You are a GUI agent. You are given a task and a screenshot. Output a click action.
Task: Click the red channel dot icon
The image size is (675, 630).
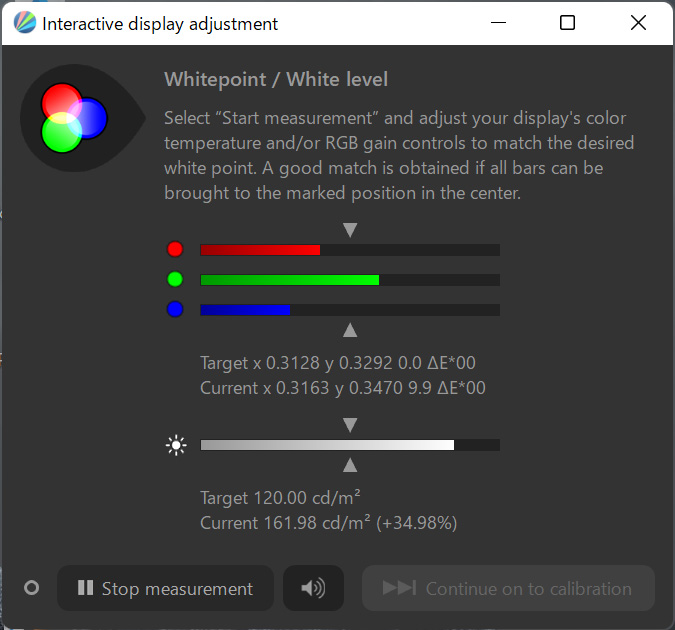pyautogui.click(x=175, y=249)
